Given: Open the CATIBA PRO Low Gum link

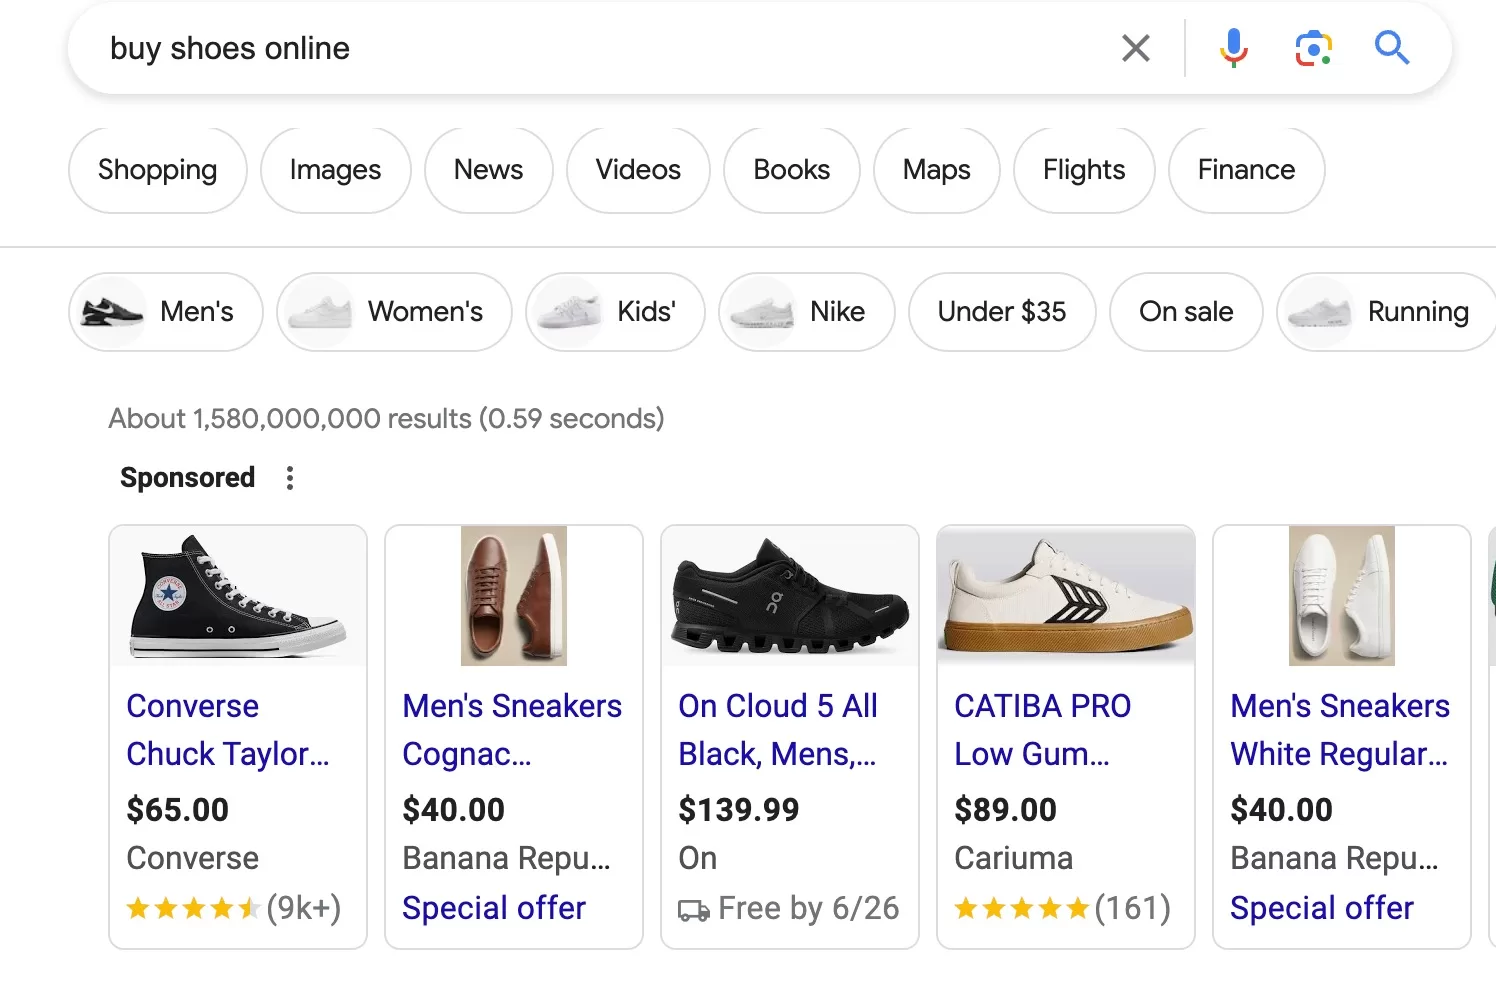Looking at the screenshot, I should (1043, 730).
